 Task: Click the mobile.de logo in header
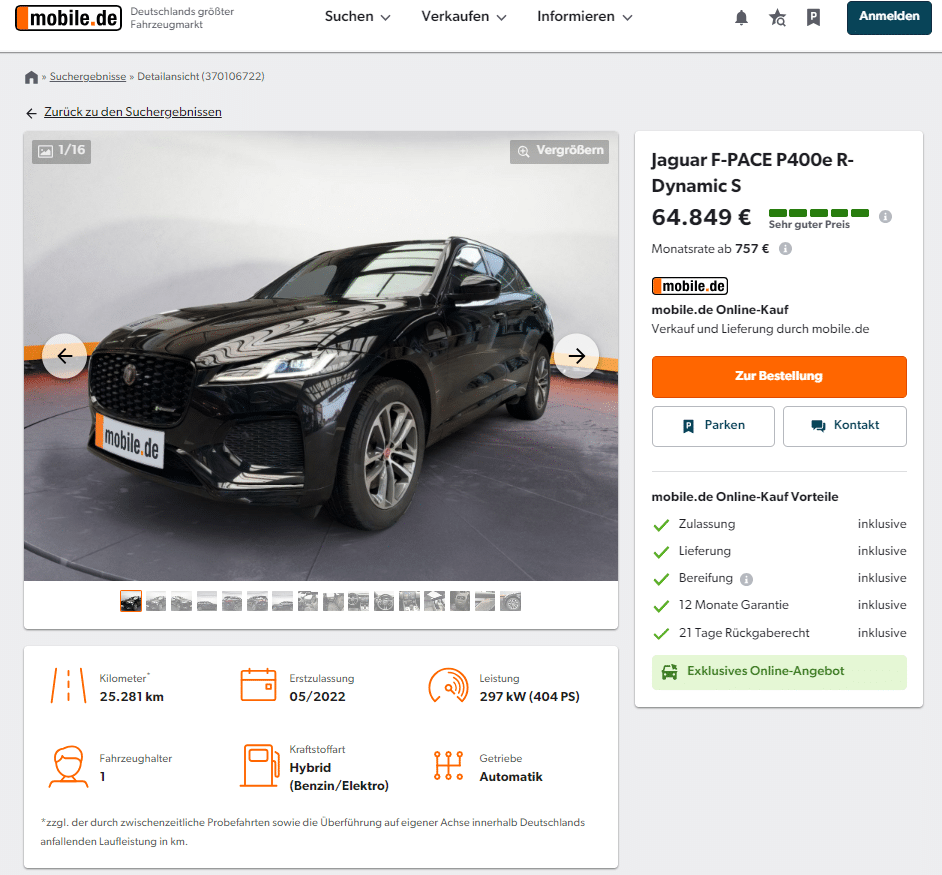68,18
